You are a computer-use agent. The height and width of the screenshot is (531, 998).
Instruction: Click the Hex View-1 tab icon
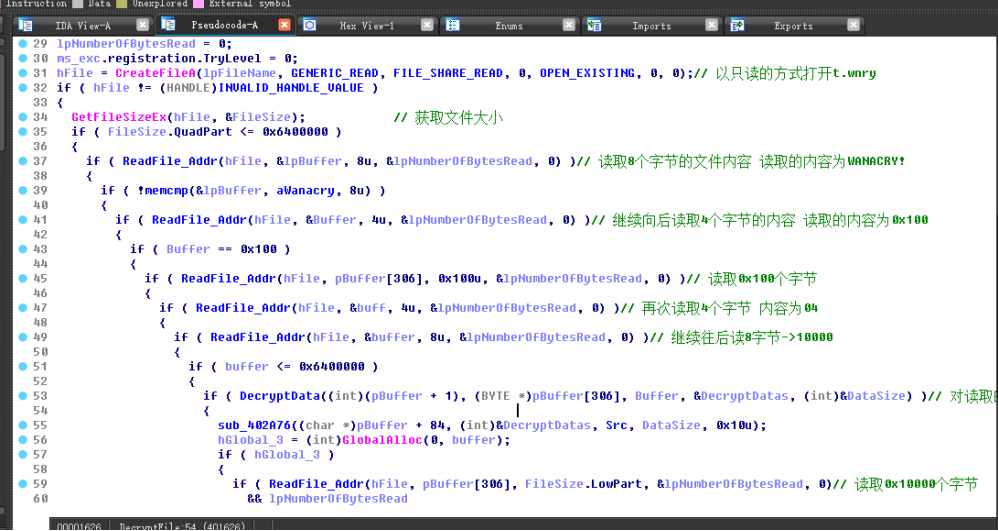pos(310,25)
